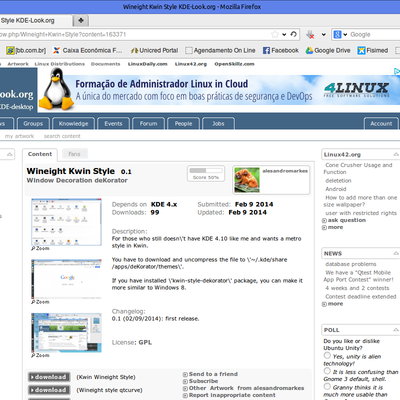Open the third desktop screenshot thumbnail
The height and width of the screenshot is (400, 400).
click(66, 332)
